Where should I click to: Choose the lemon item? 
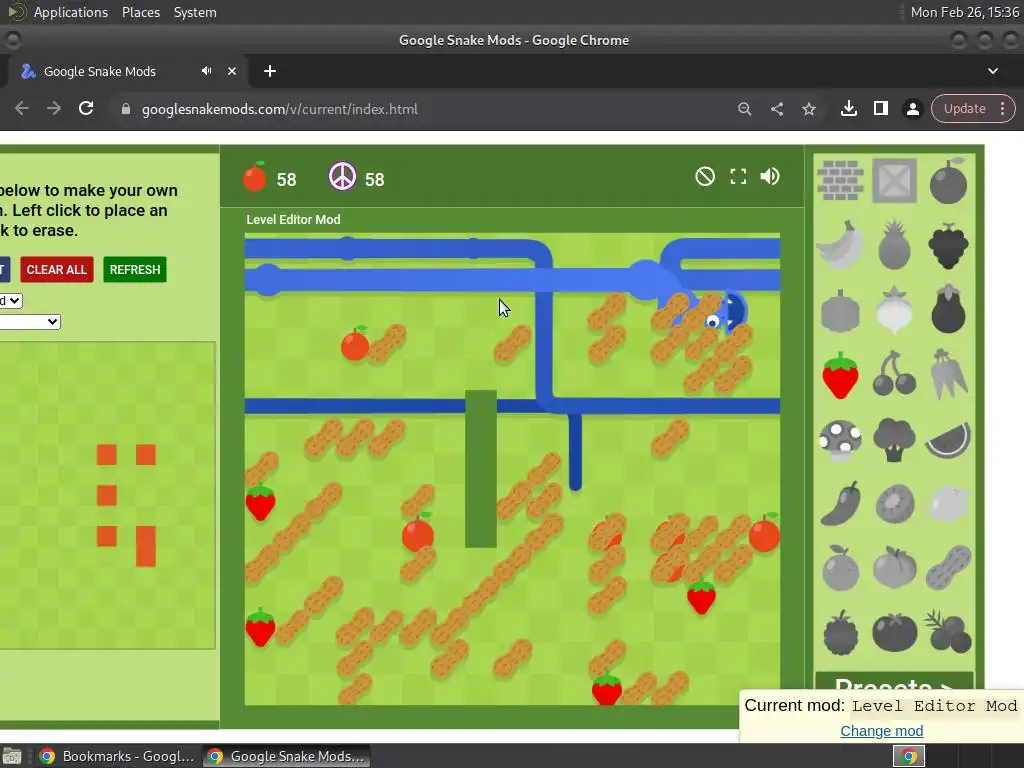(x=948, y=504)
